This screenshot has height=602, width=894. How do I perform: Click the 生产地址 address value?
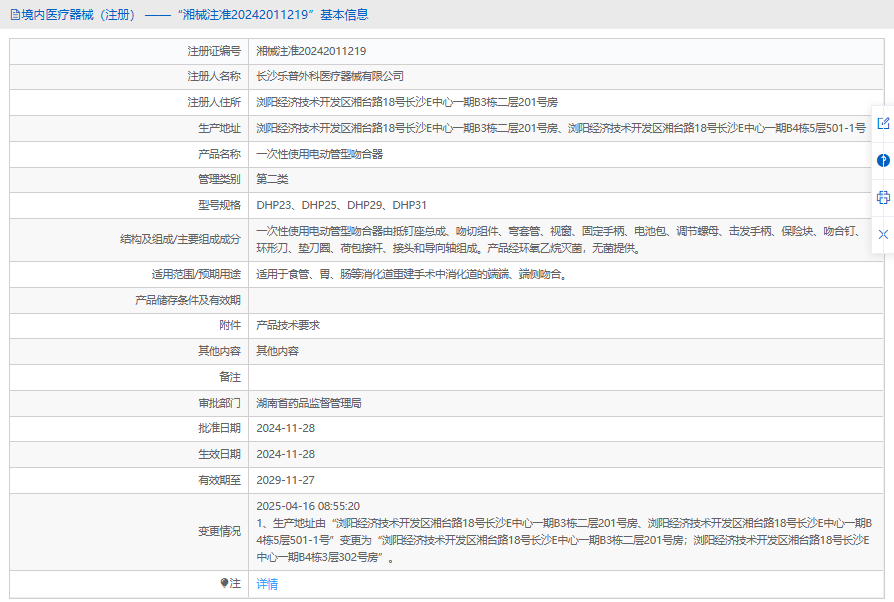(x=560, y=128)
